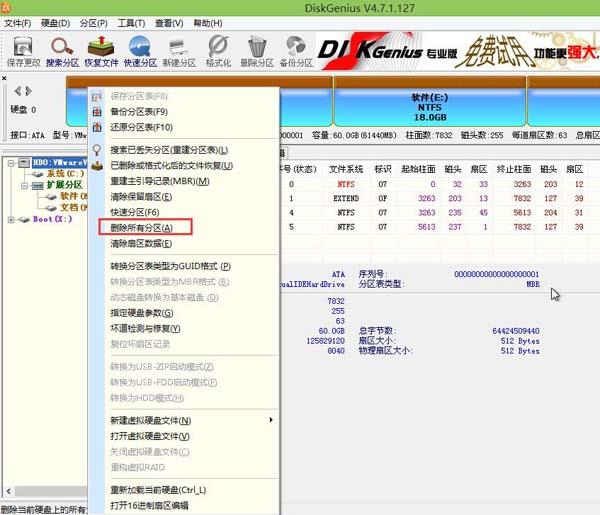
Task: Open the 文件(F) menu
Action: click(17, 23)
